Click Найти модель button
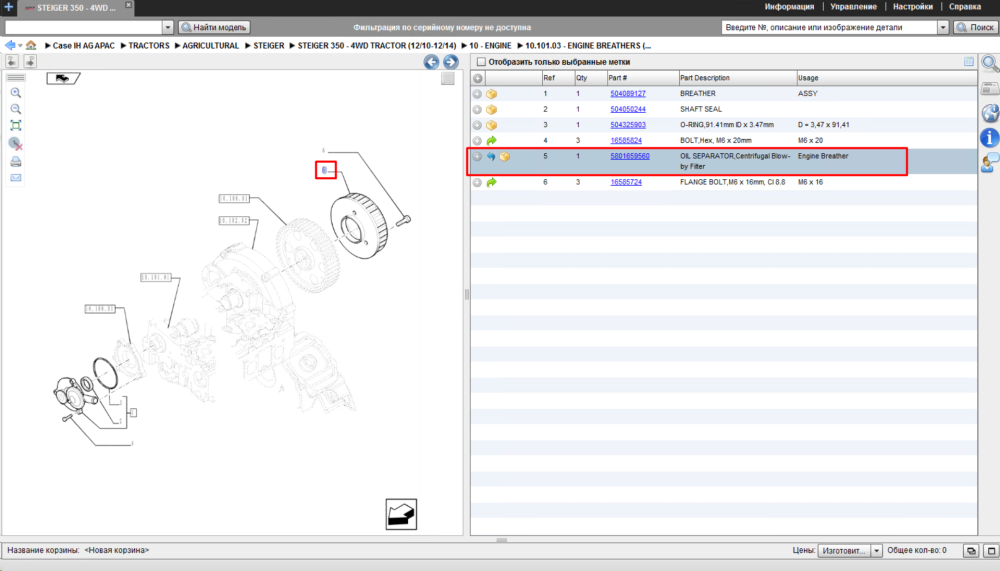The width and height of the screenshot is (1000, 571). [214, 27]
